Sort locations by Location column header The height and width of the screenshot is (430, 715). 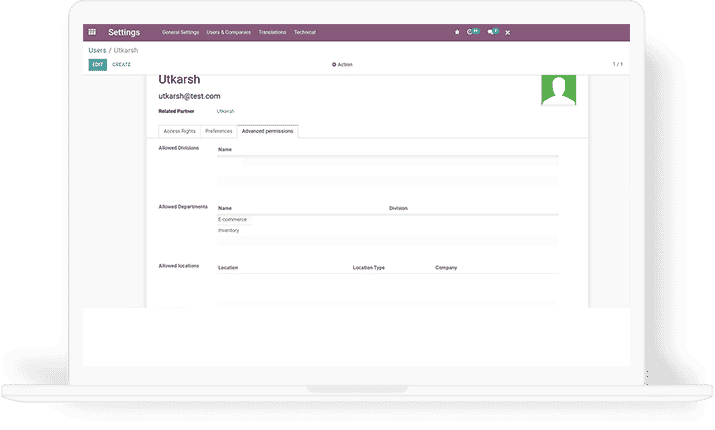point(228,268)
